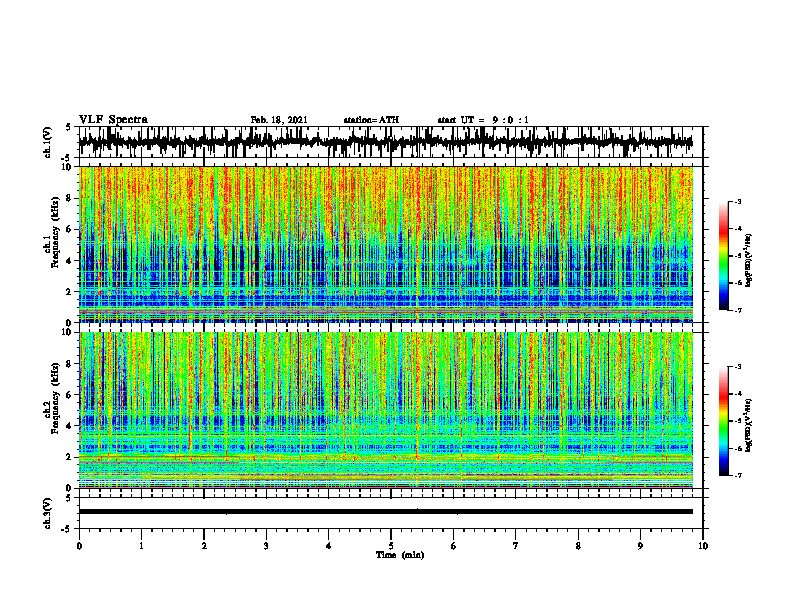Click time axis tick label '8'
The width and height of the screenshot is (792, 612).
click(x=578, y=546)
